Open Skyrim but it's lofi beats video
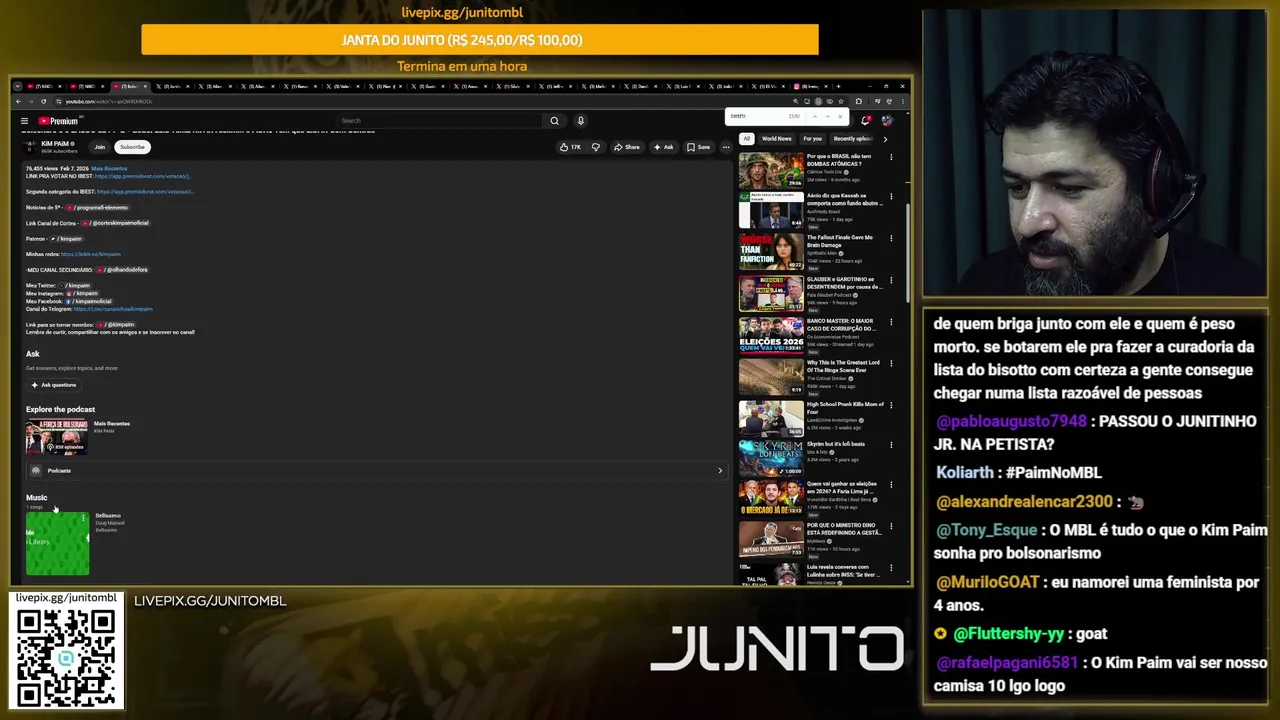The width and height of the screenshot is (1280, 720). [x=836, y=444]
